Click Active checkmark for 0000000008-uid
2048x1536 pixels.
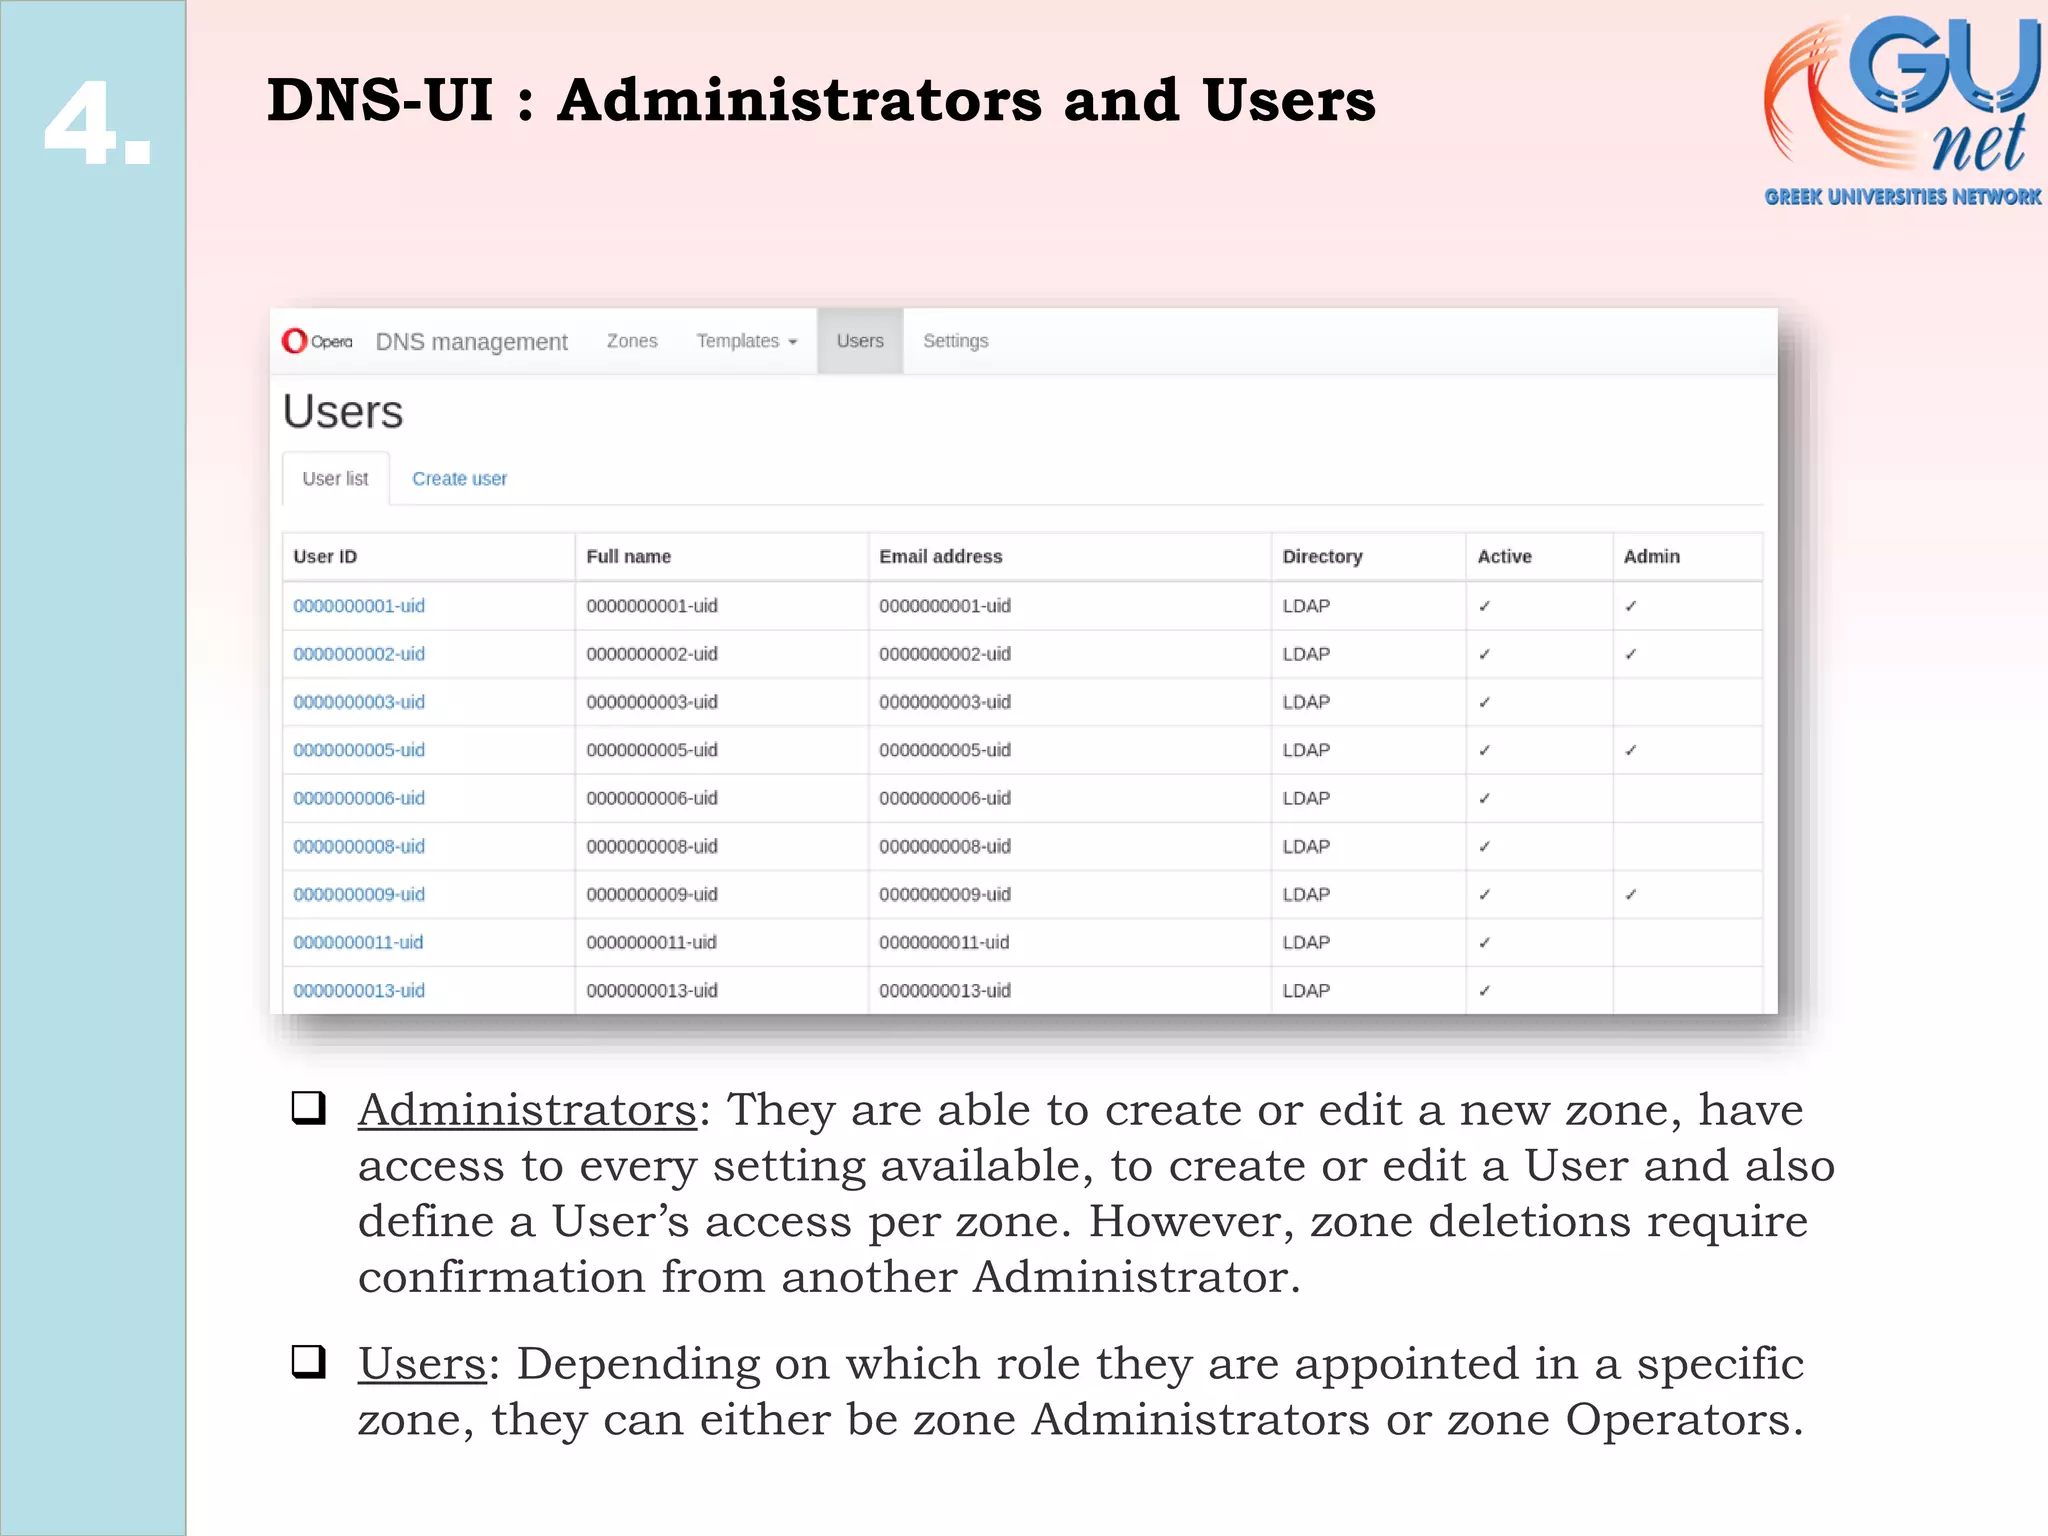point(1485,846)
